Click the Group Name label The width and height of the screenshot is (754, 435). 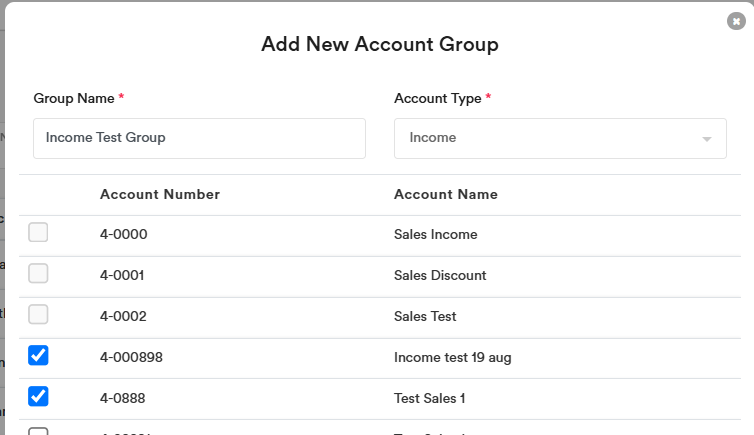(74, 98)
